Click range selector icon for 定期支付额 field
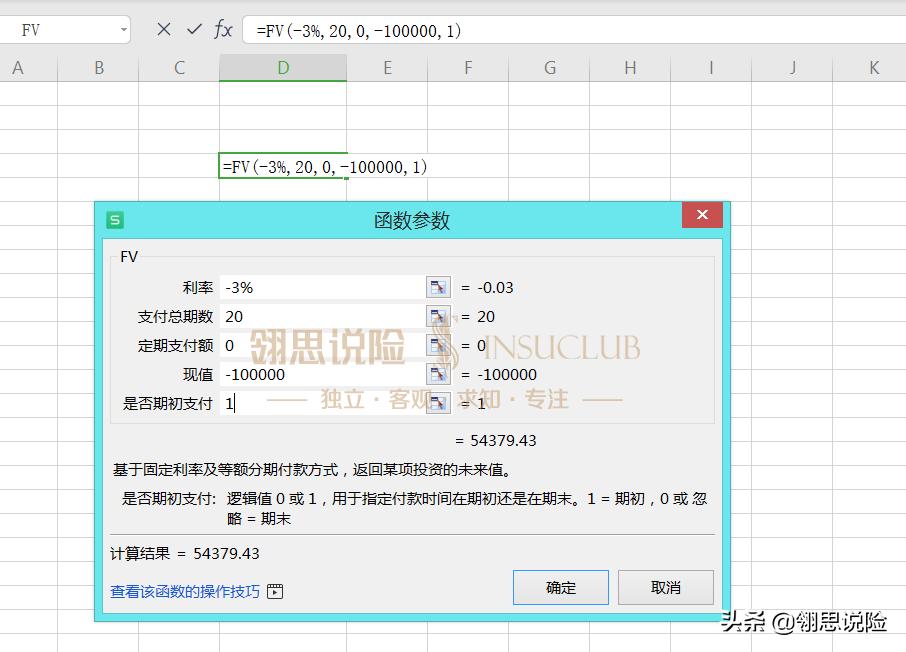Image resolution: width=906 pixels, height=652 pixels. 438,345
